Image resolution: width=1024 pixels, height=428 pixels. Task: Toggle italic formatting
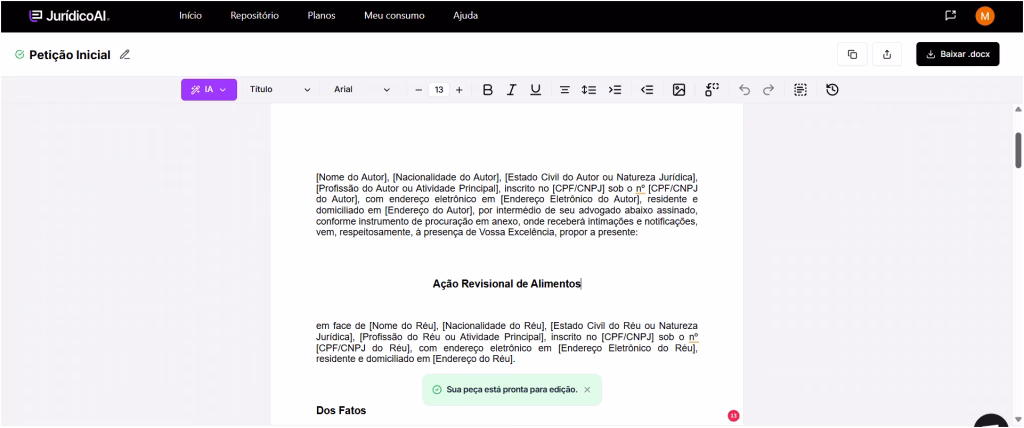tap(511, 90)
